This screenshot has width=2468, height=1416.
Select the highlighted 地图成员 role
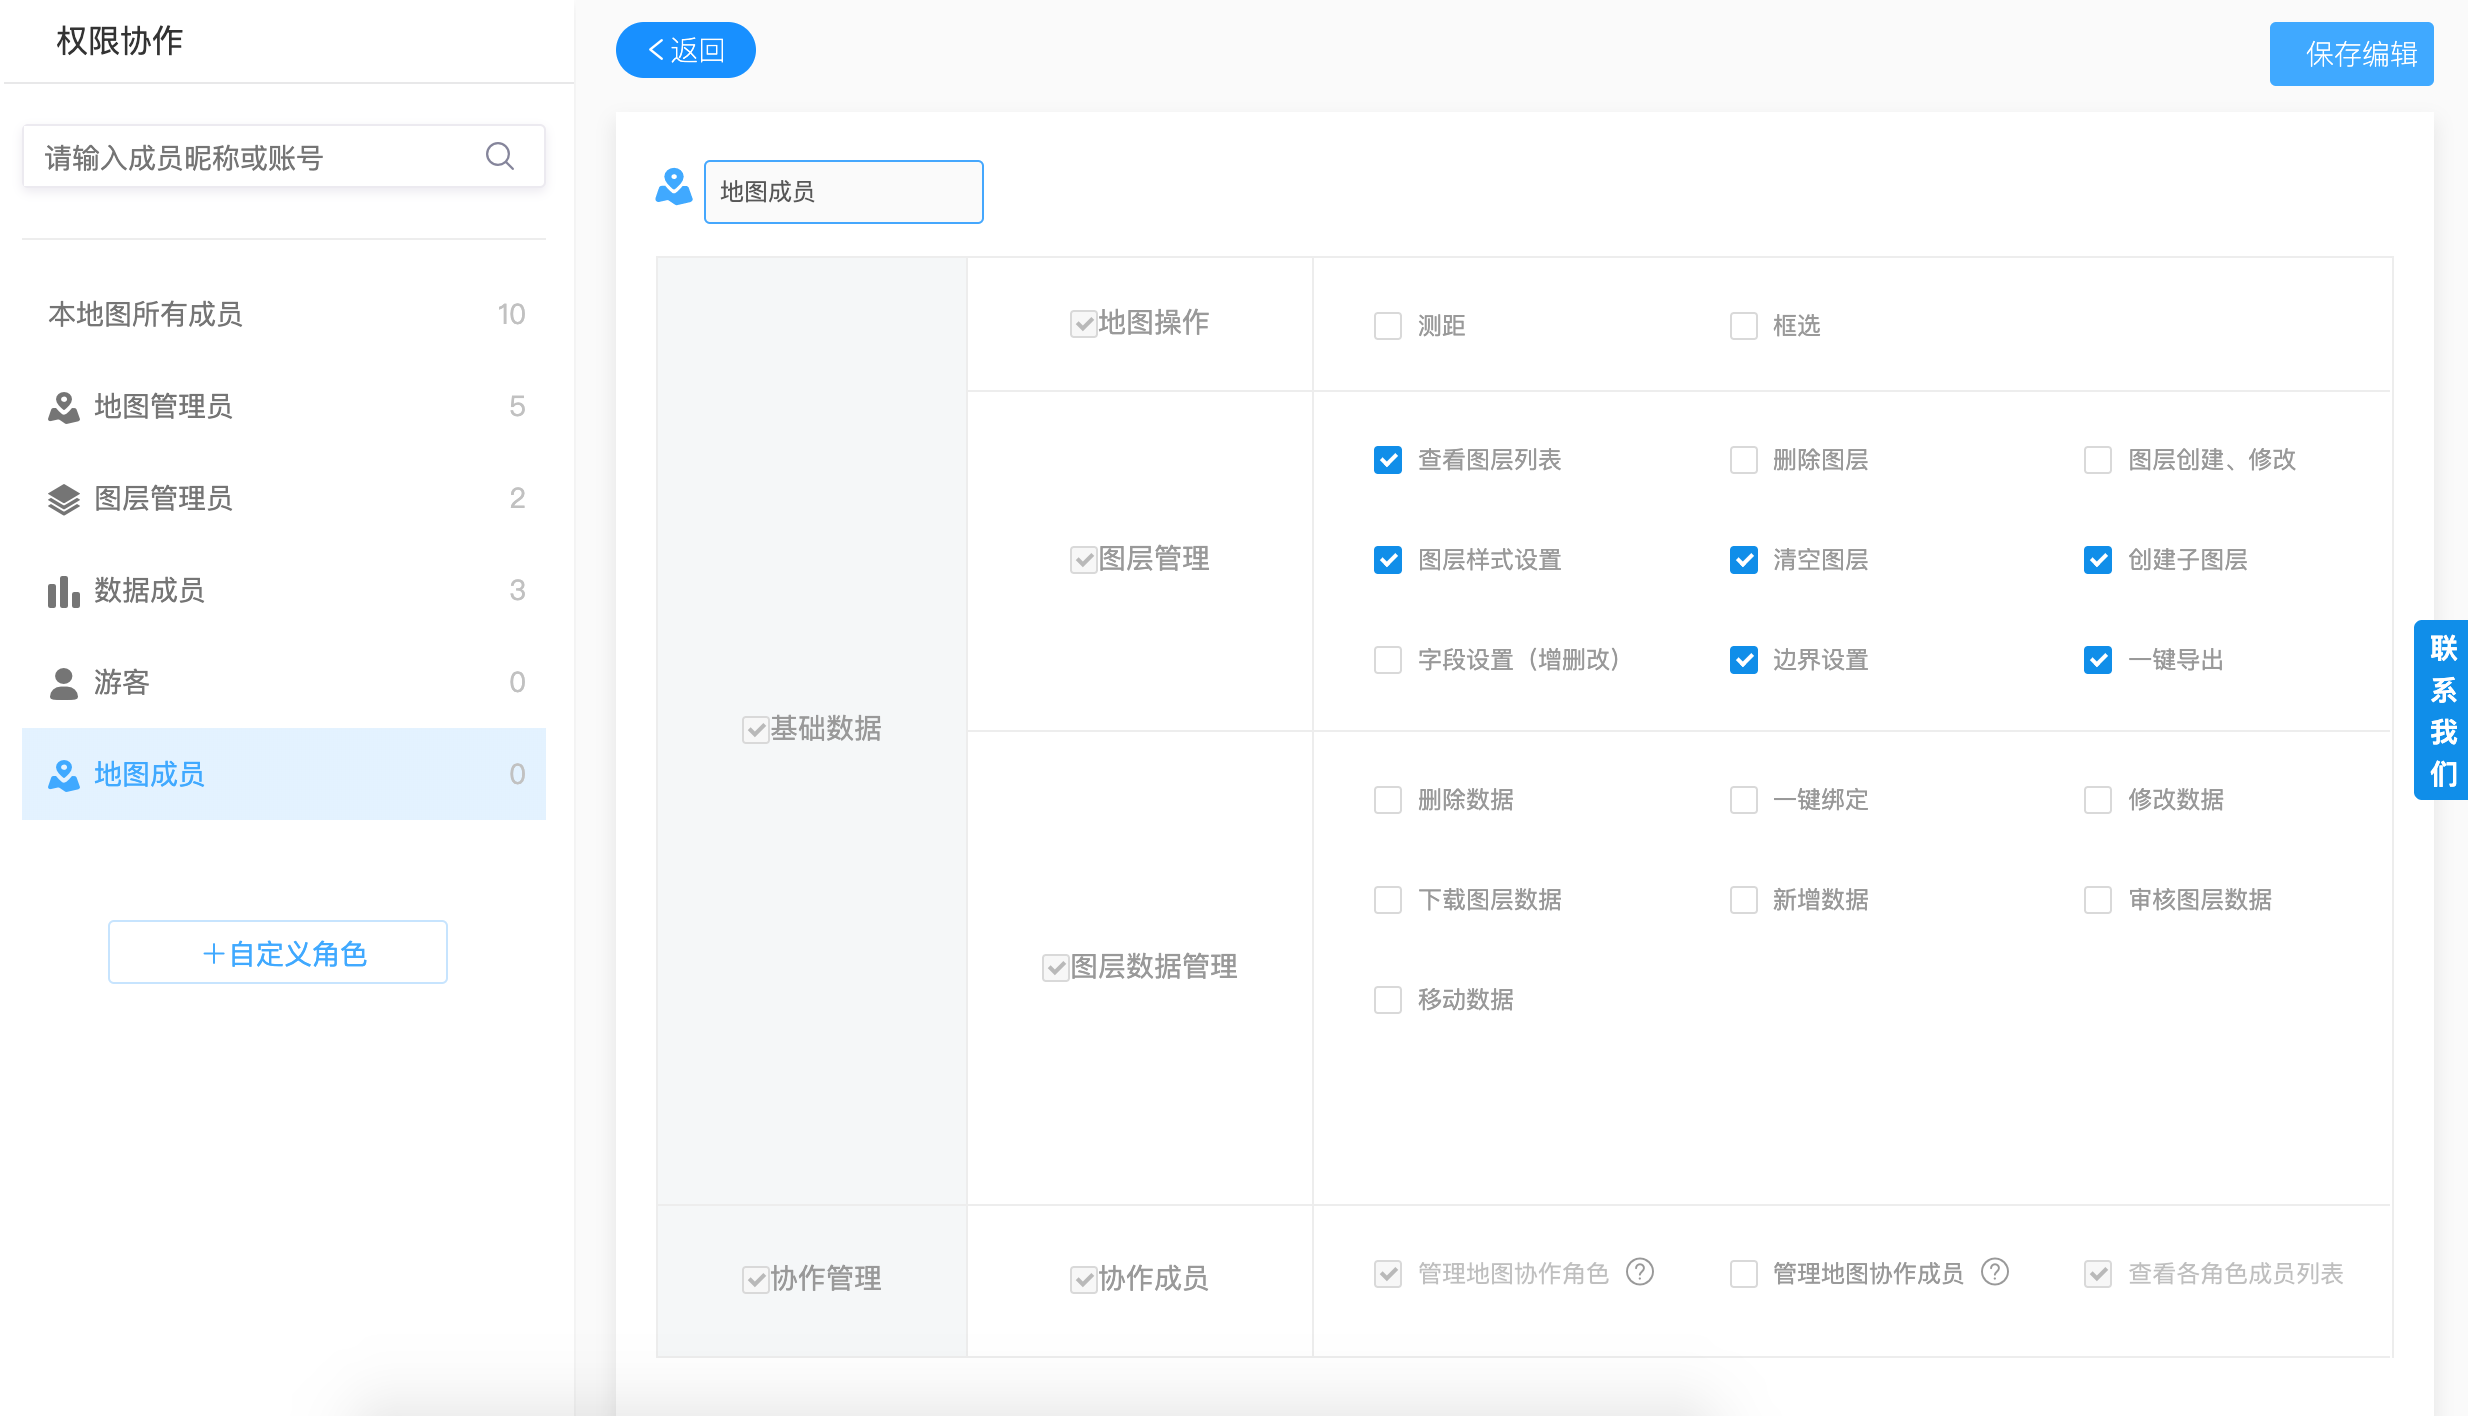pos(284,774)
